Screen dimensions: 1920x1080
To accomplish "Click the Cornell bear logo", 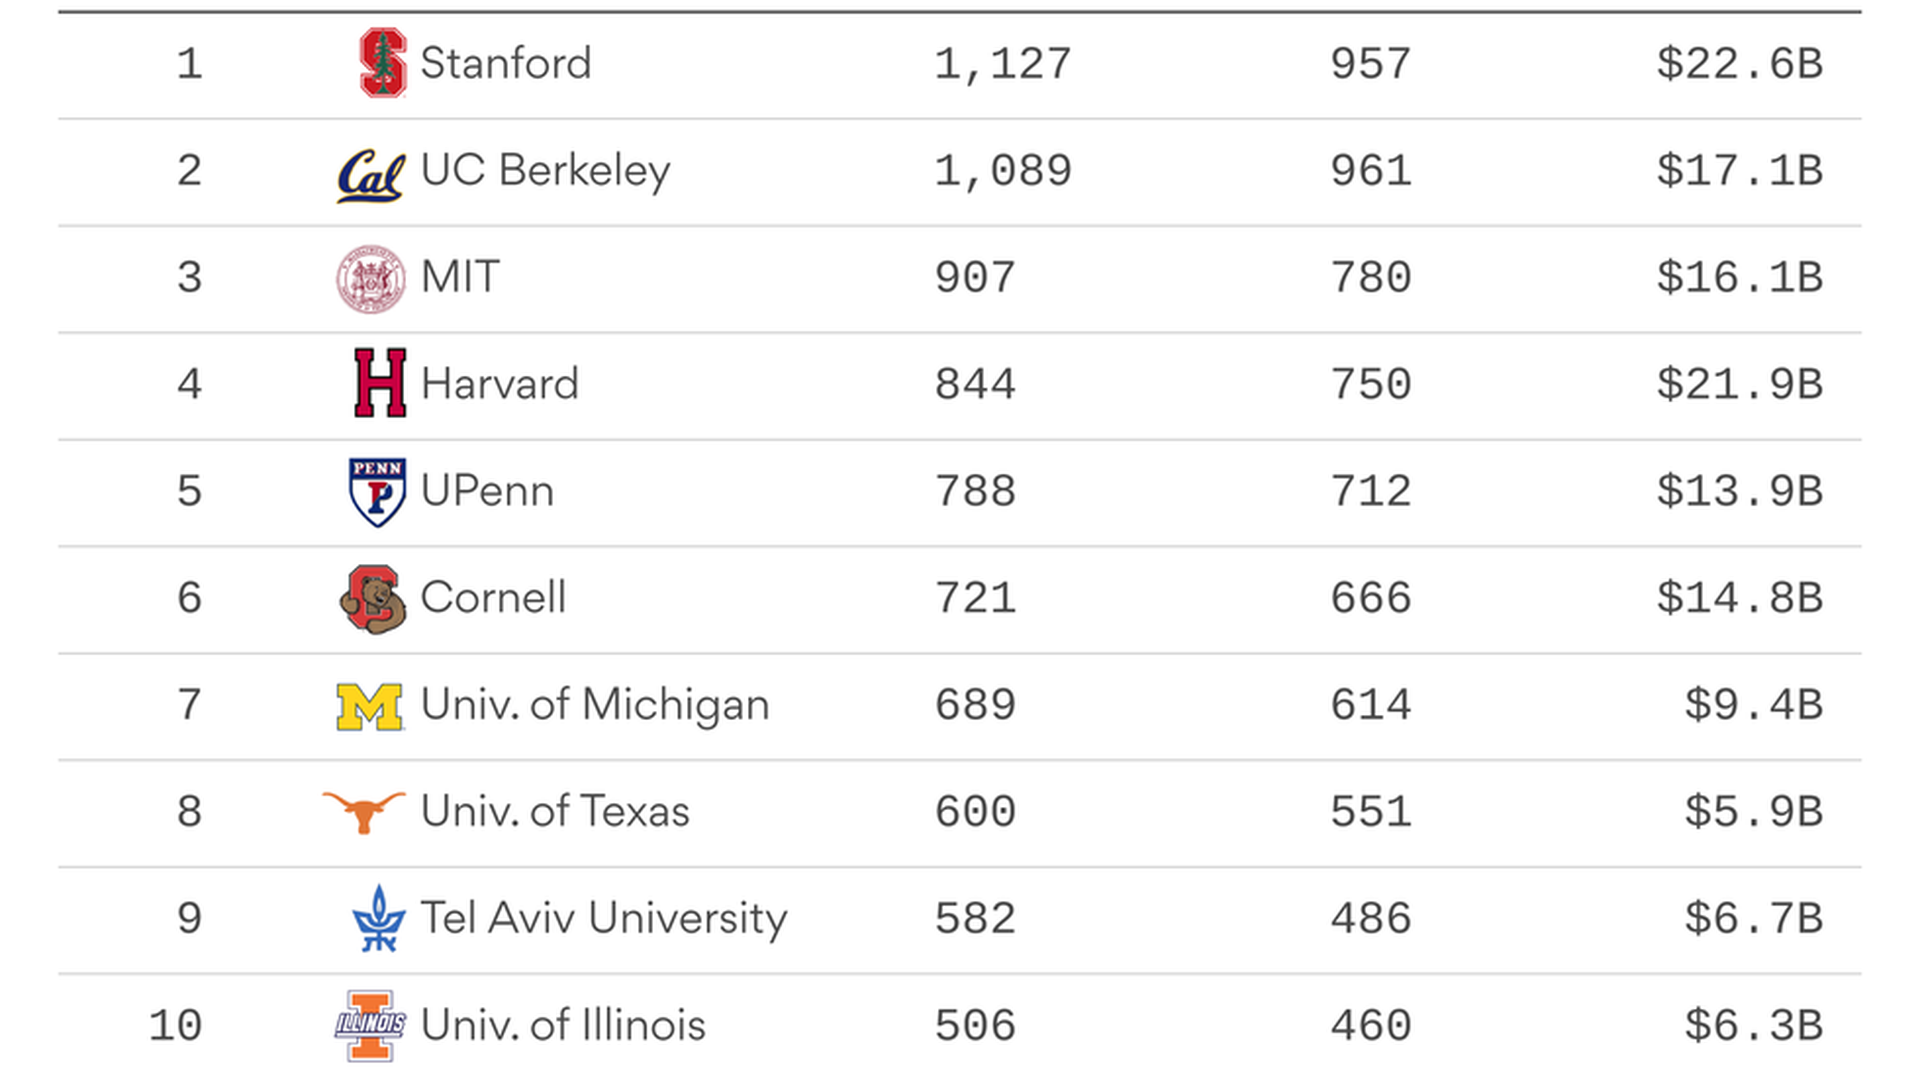I will (x=373, y=599).
